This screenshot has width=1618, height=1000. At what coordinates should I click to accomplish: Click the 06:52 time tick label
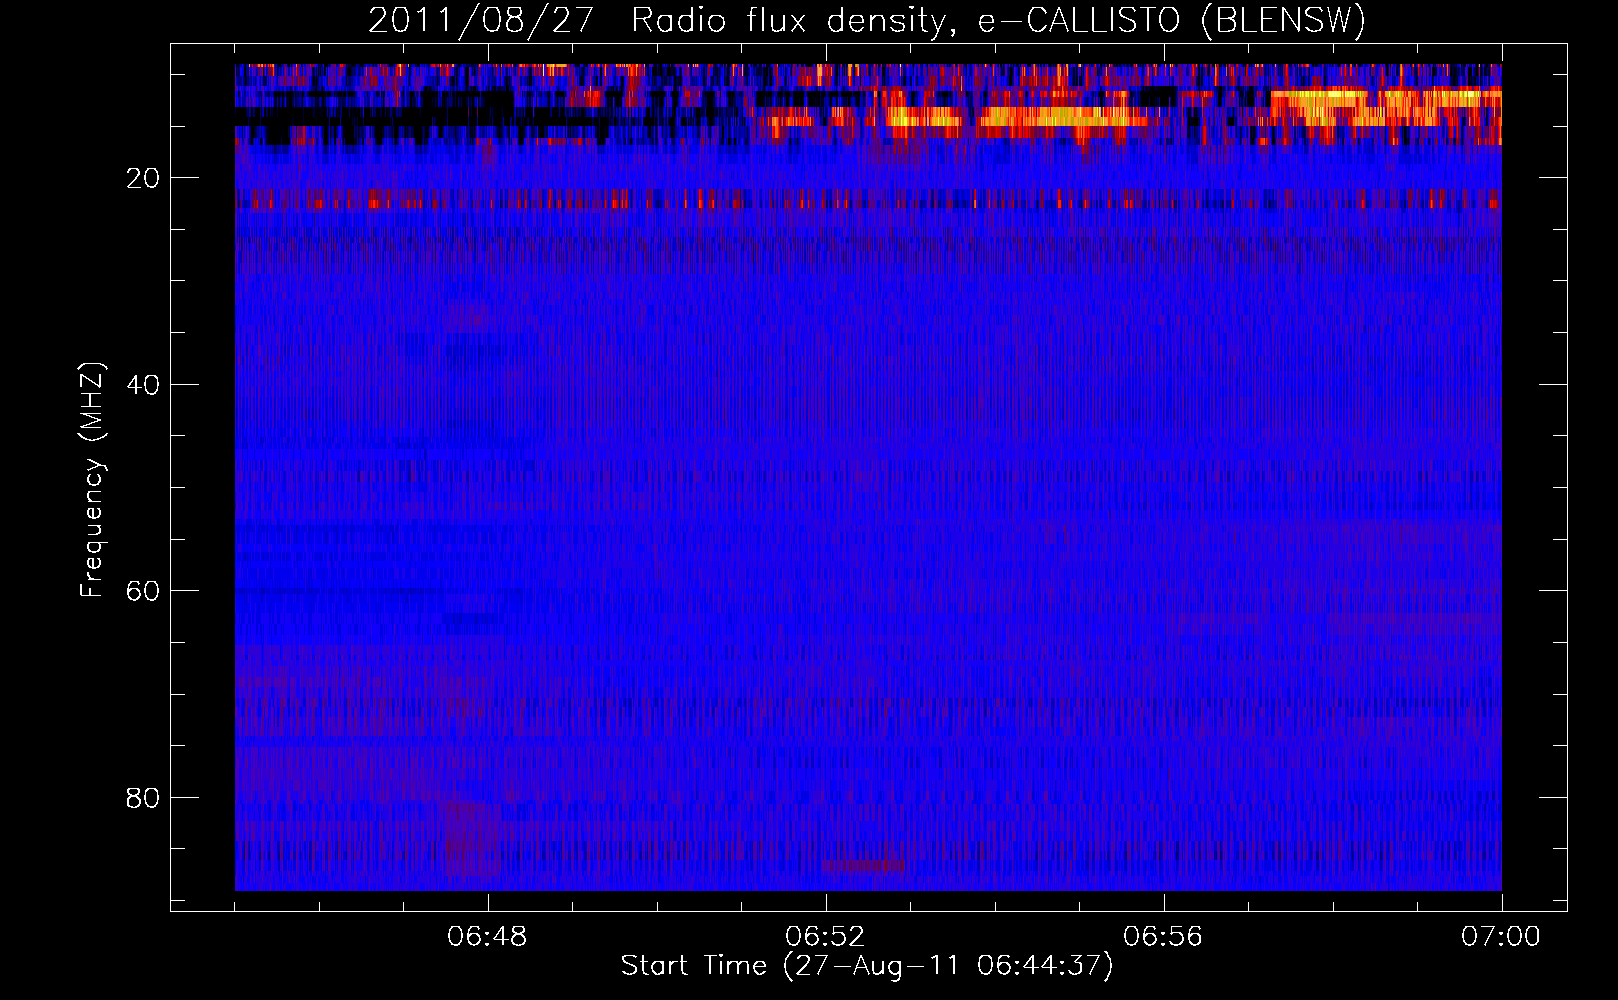pos(825,937)
